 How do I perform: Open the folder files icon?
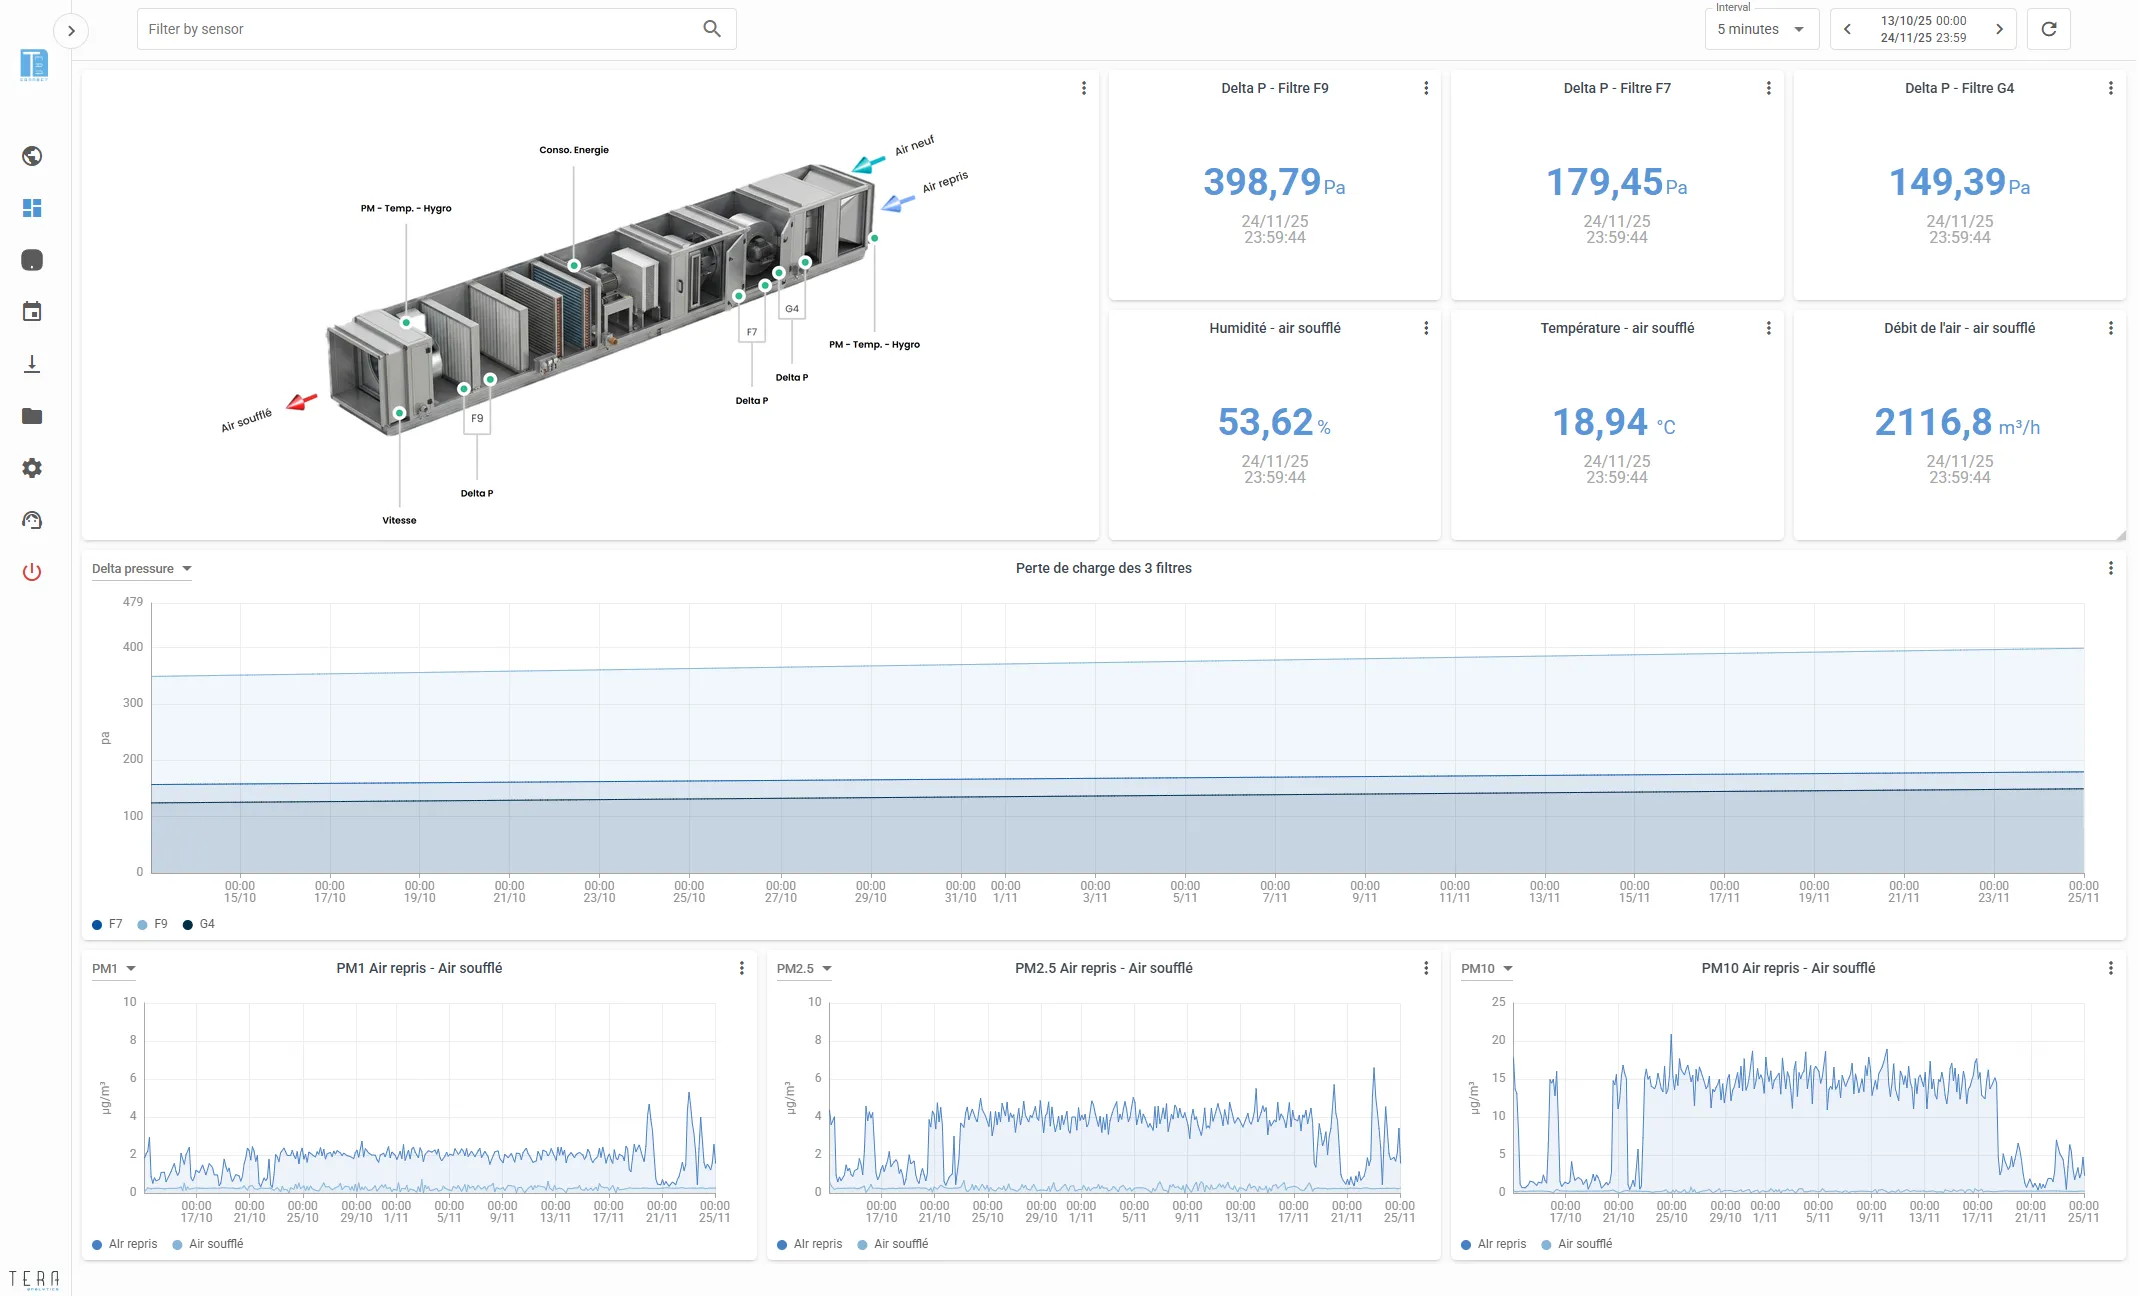click(32, 416)
